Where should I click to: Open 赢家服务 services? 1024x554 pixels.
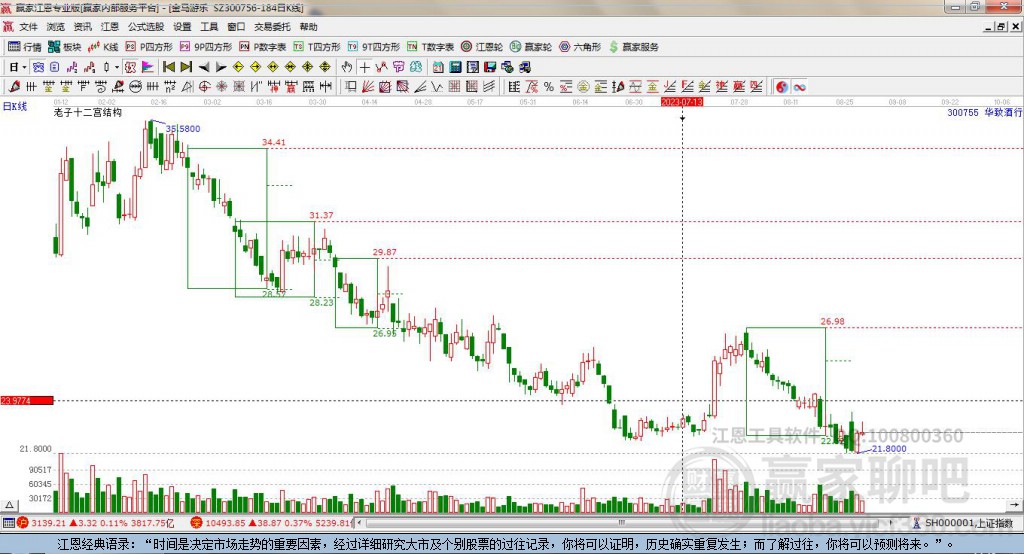pyautogui.click(x=634, y=47)
